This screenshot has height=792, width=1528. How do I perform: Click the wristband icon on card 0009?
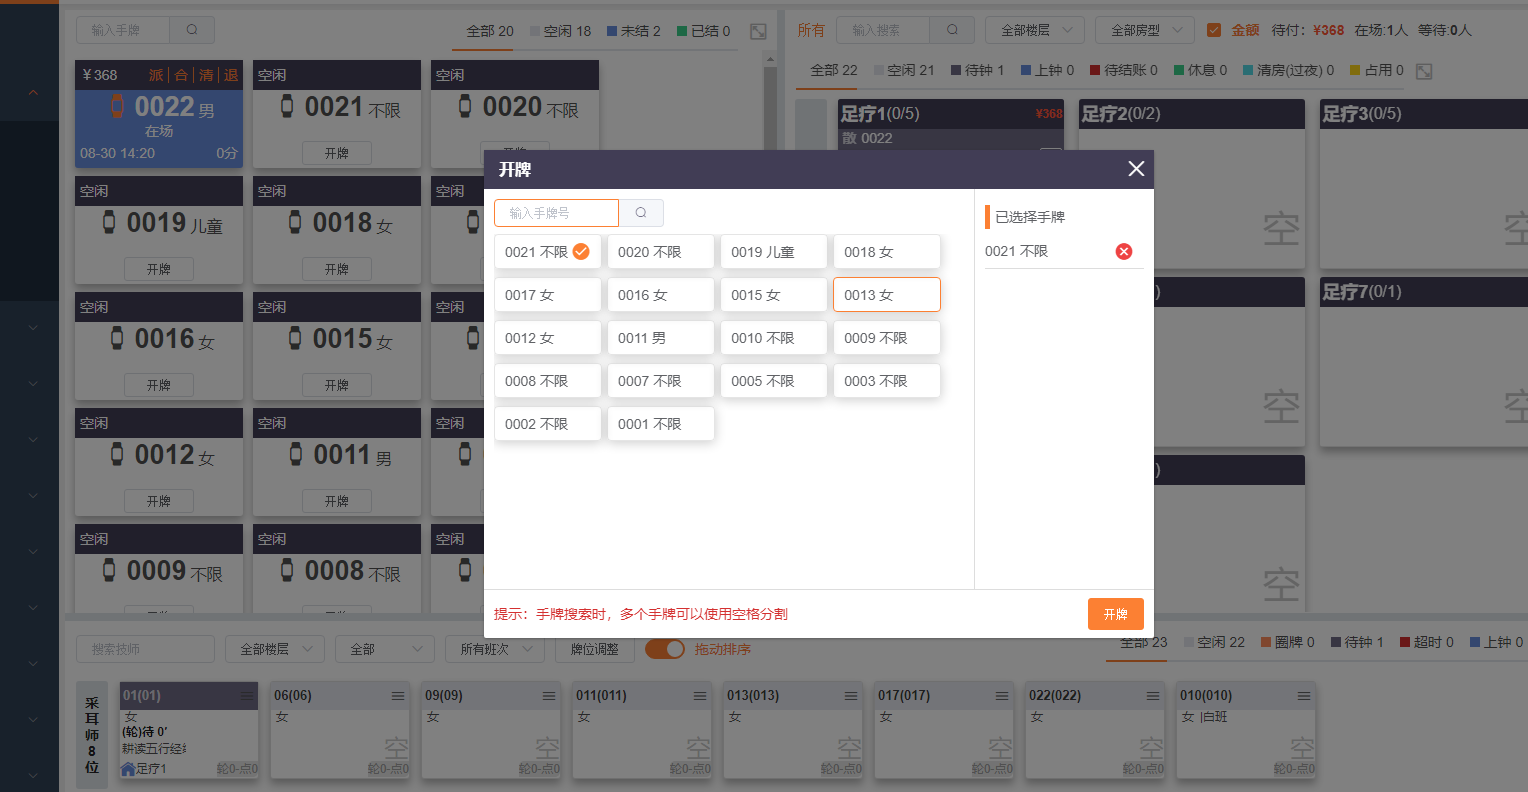tap(109, 570)
